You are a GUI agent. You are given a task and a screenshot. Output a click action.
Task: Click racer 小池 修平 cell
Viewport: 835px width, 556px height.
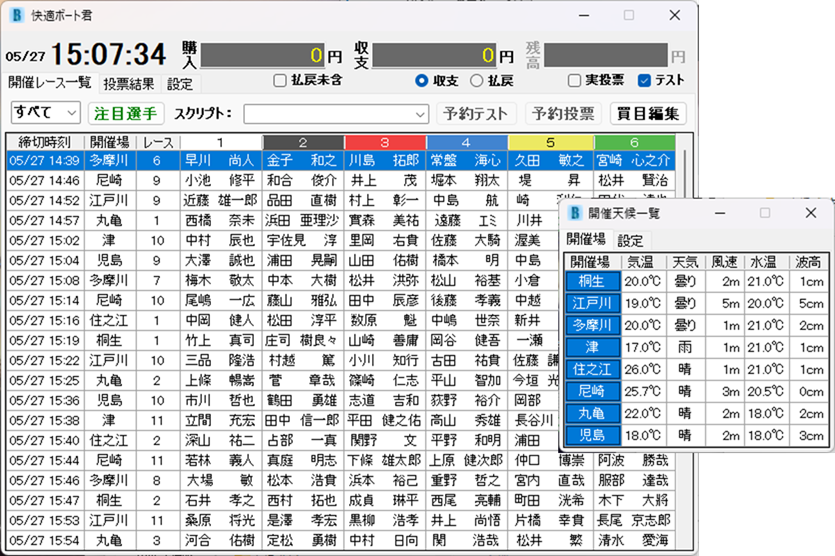pyautogui.click(x=220, y=181)
